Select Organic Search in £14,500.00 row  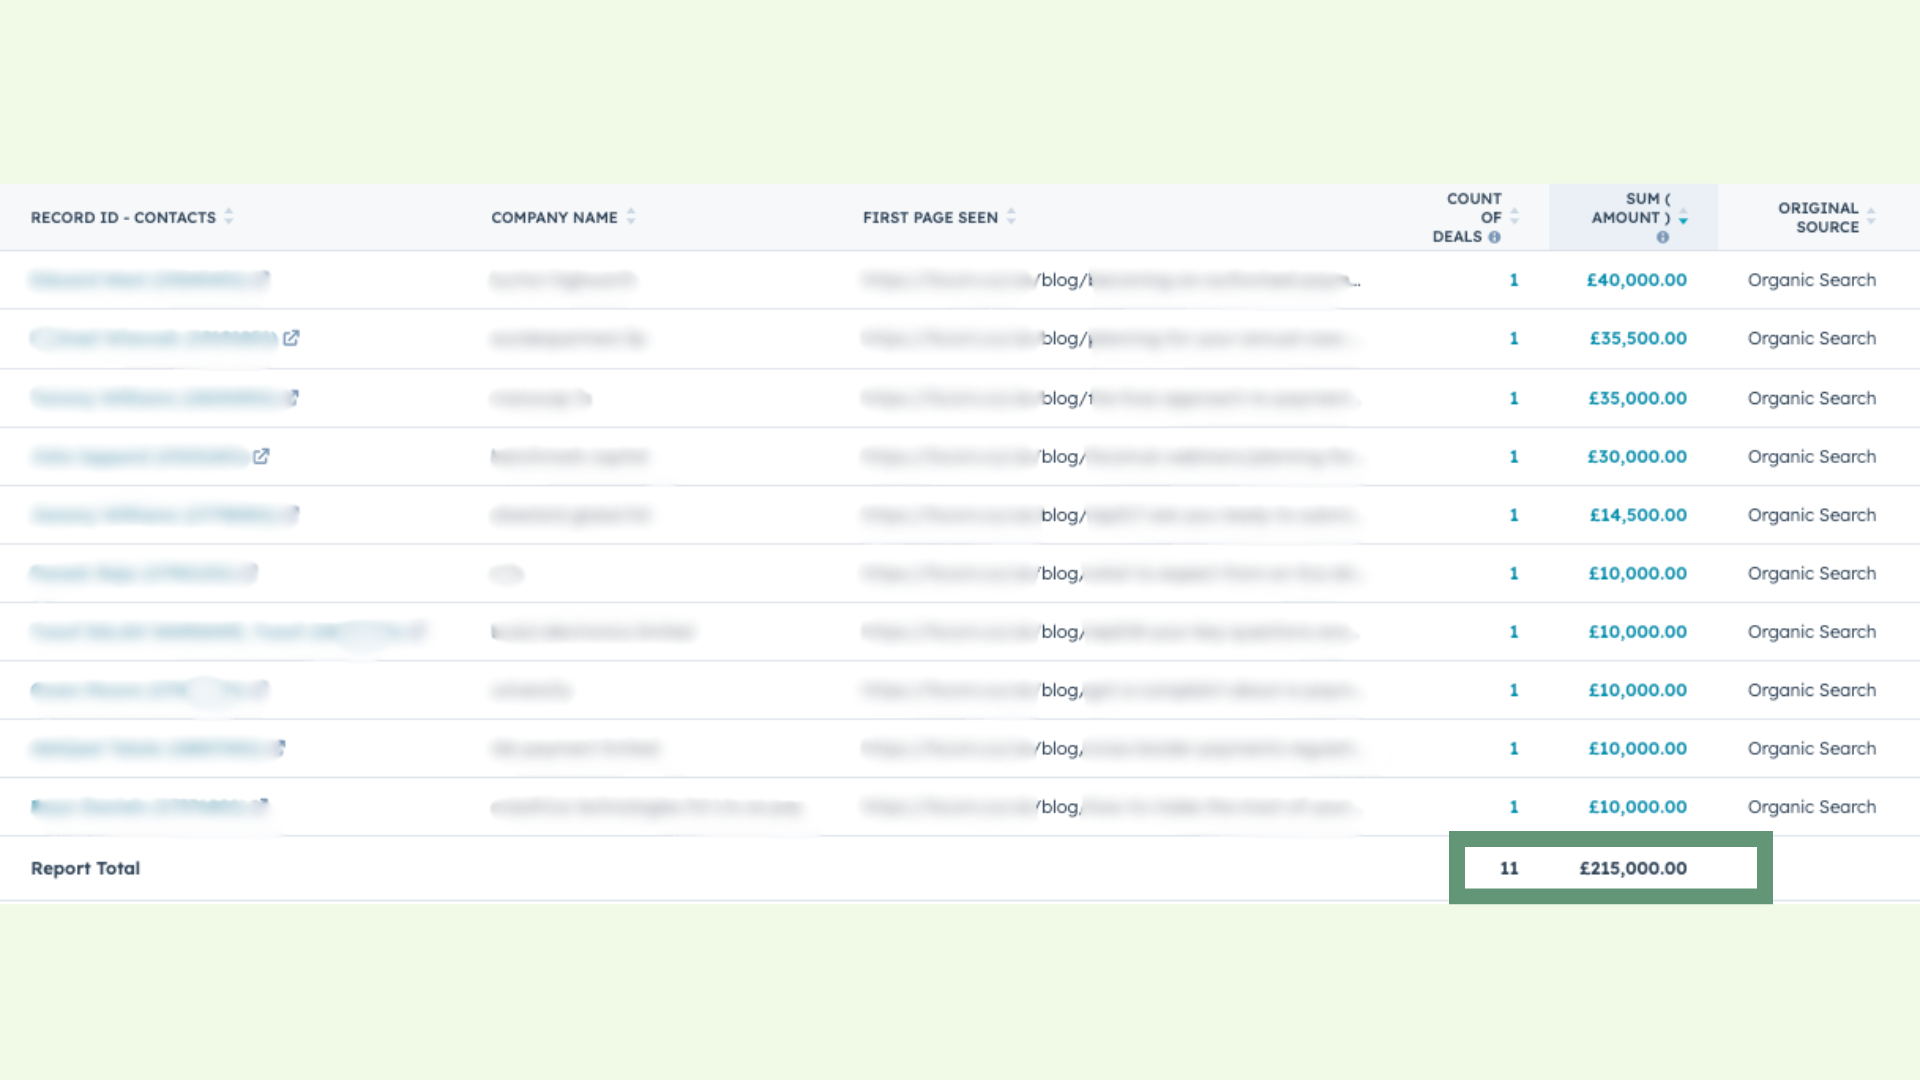pyautogui.click(x=1811, y=515)
